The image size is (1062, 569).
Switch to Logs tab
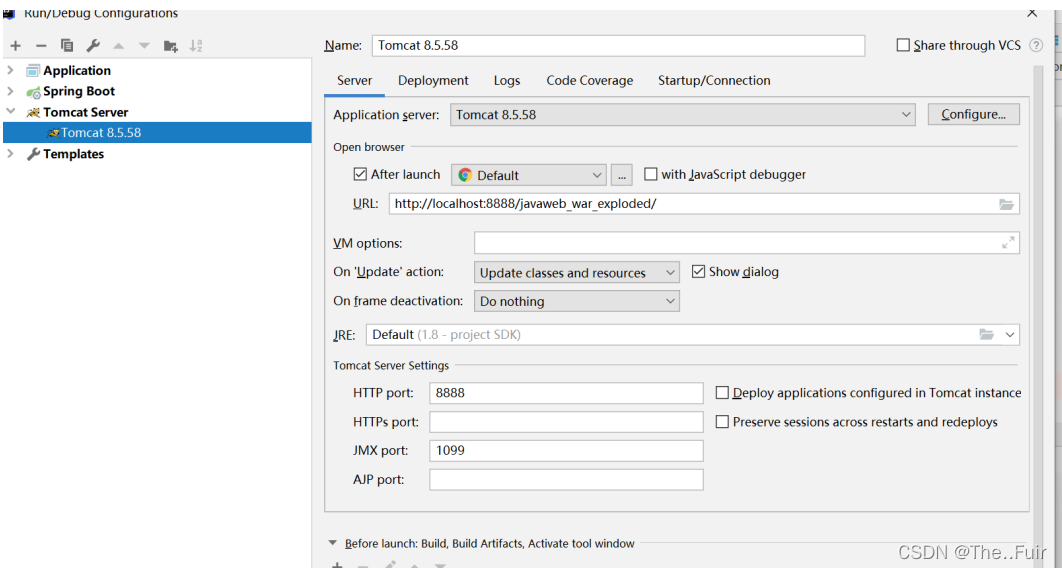(x=507, y=81)
